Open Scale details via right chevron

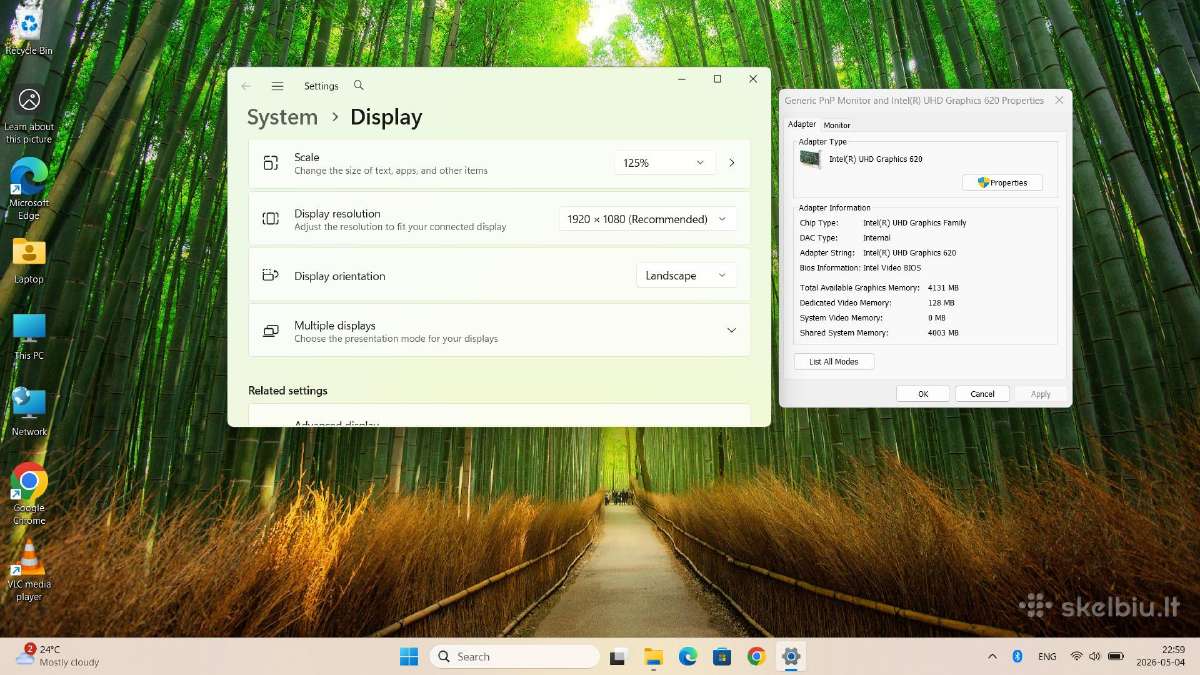[732, 163]
